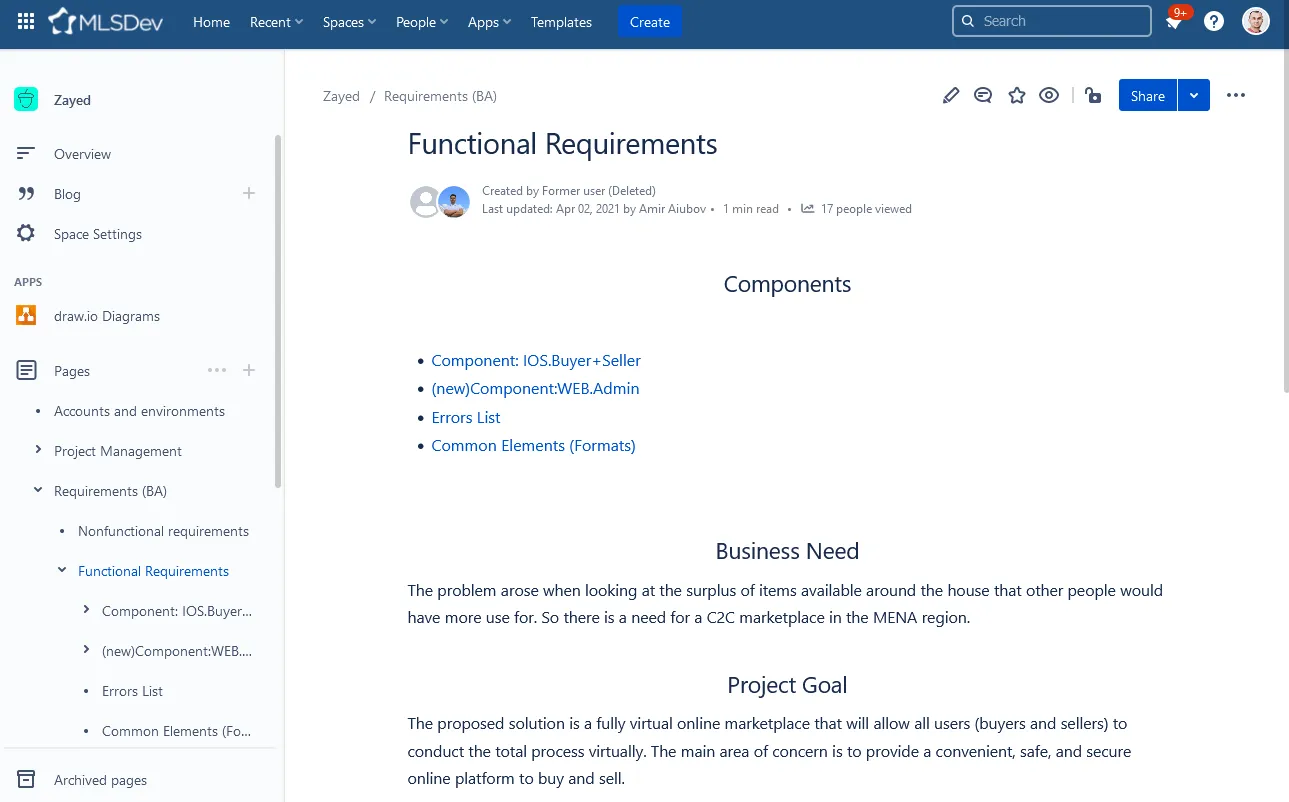Image resolution: width=1289 pixels, height=802 pixels.
Task: Open draw.io Diagrams from the sidebar
Action: (106, 316)
